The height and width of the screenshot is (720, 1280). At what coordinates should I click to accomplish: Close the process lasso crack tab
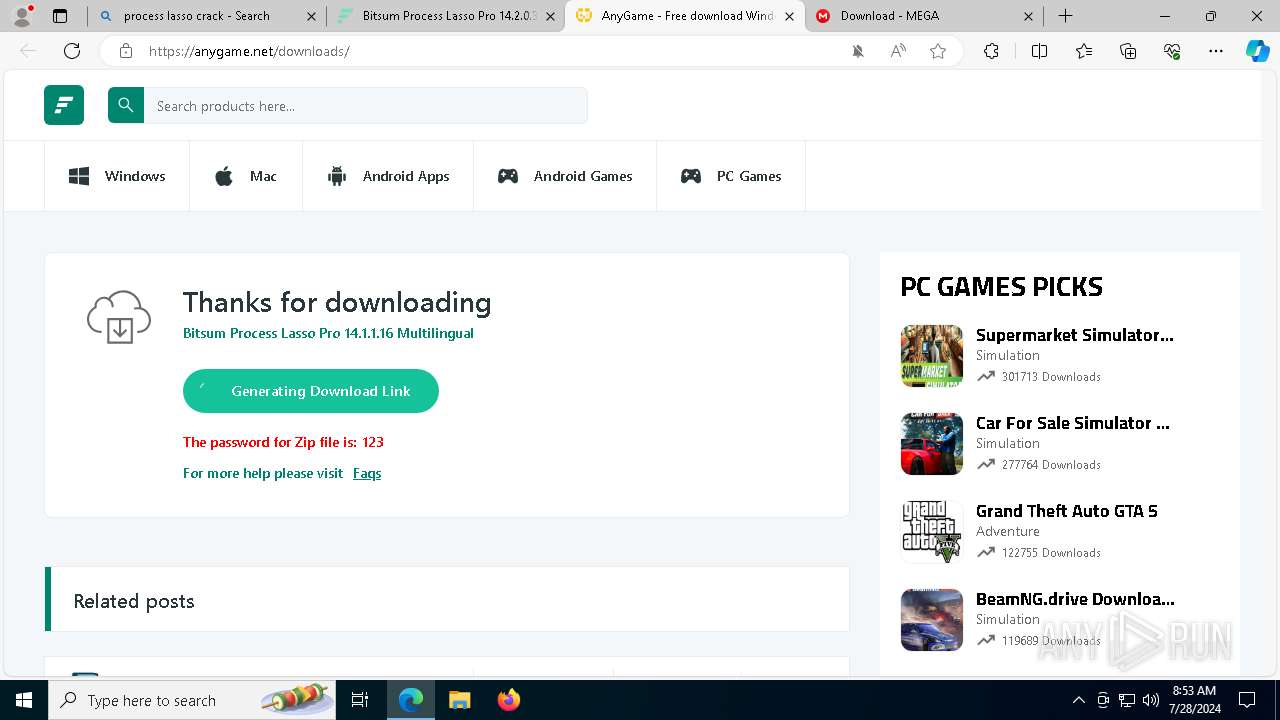(x=311, y=16)
